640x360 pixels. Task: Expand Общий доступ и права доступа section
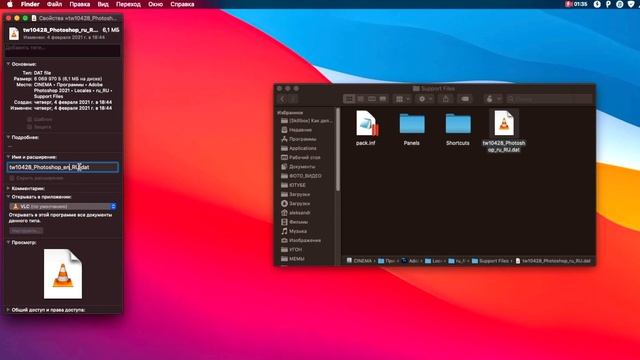tap(8, 310)
